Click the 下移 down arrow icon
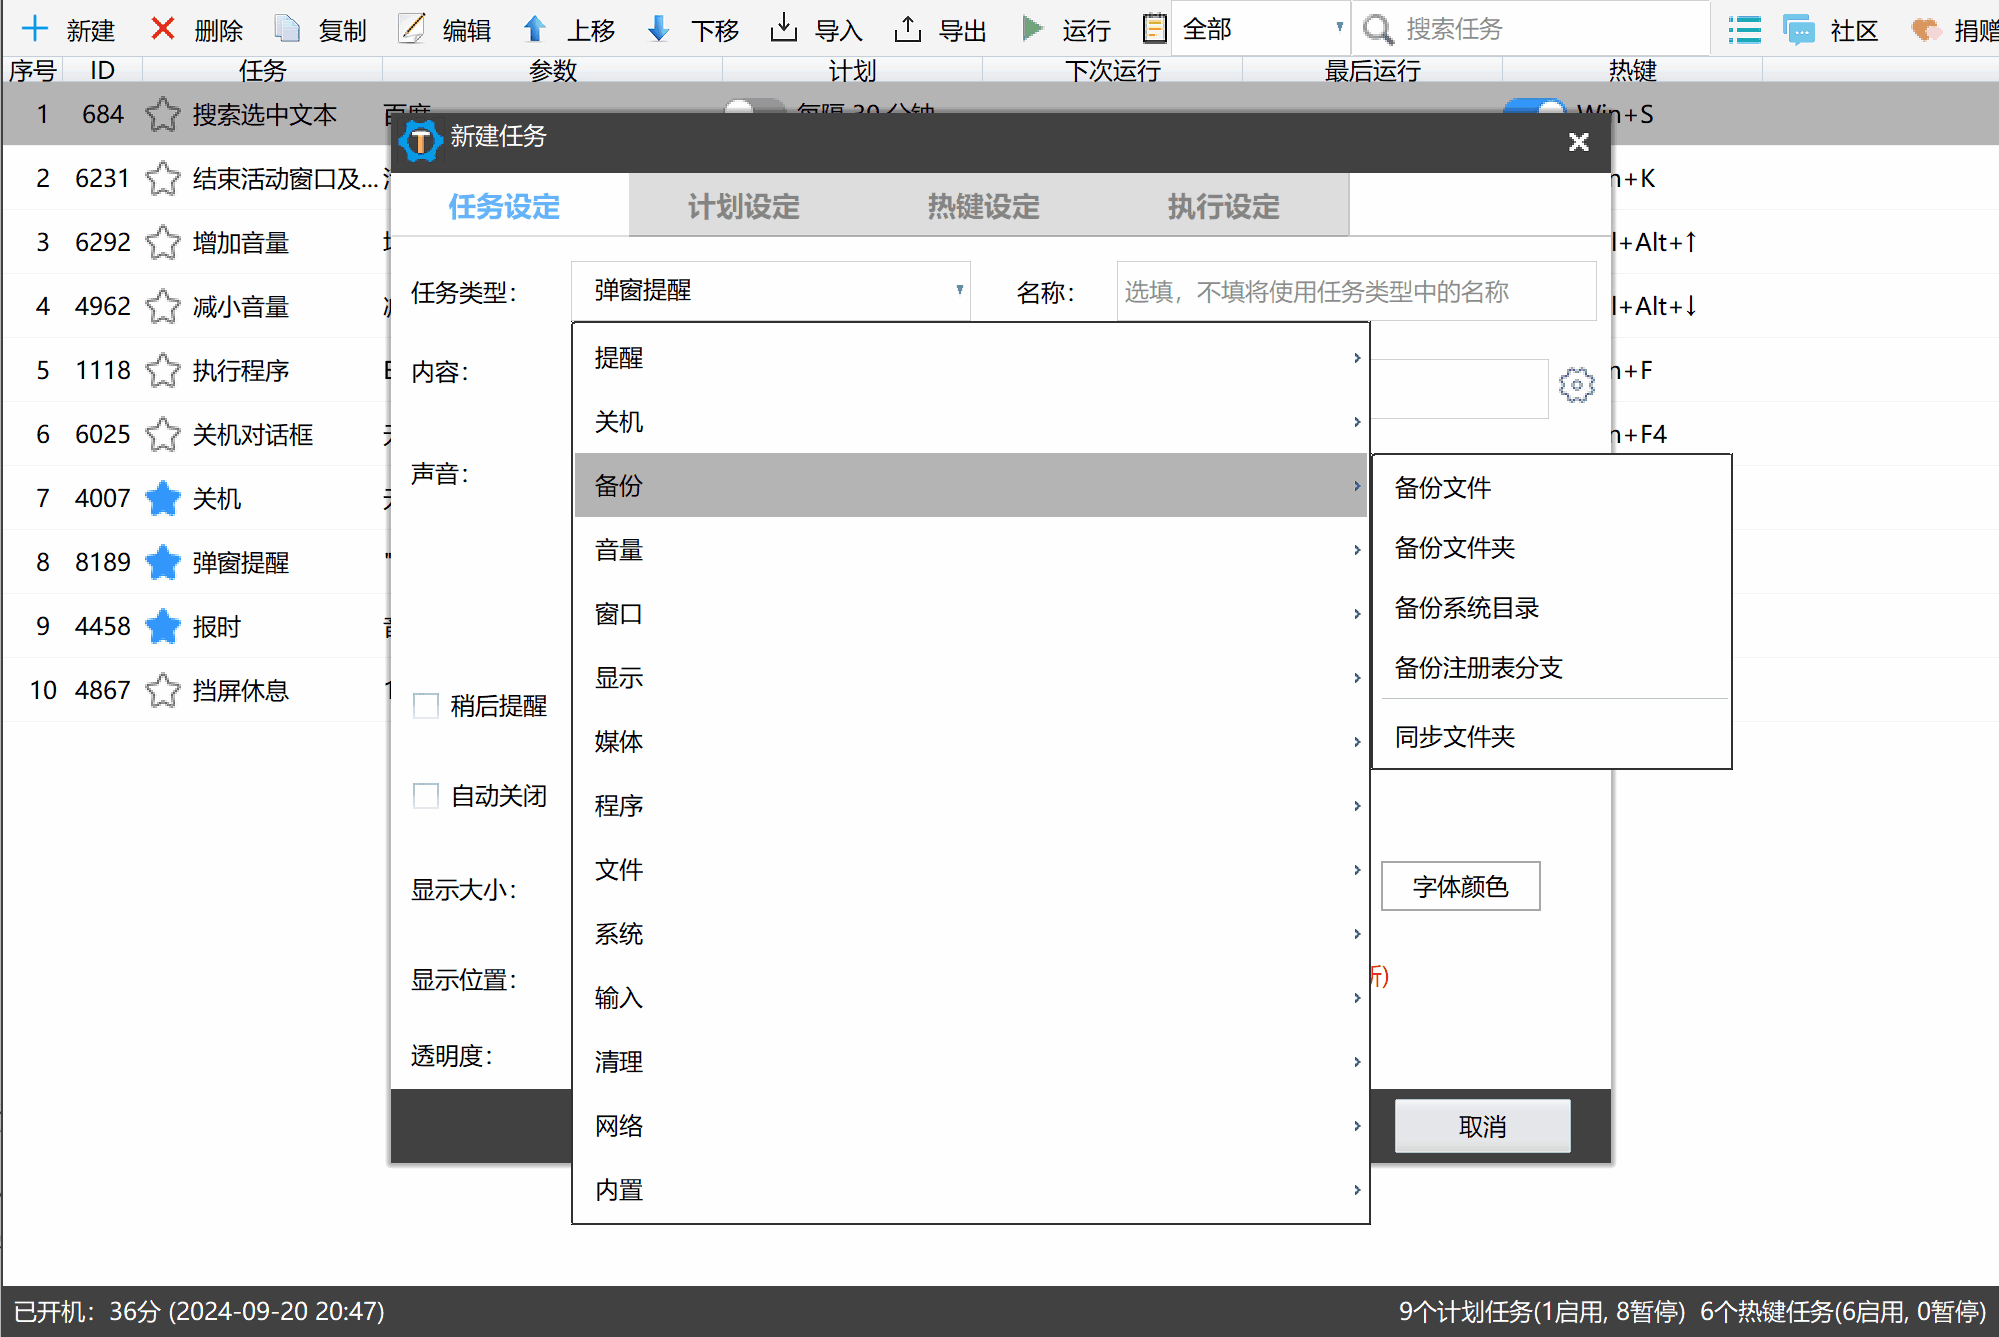The width and height of the screenshot is (1999, 1337). tap(658, 29)
